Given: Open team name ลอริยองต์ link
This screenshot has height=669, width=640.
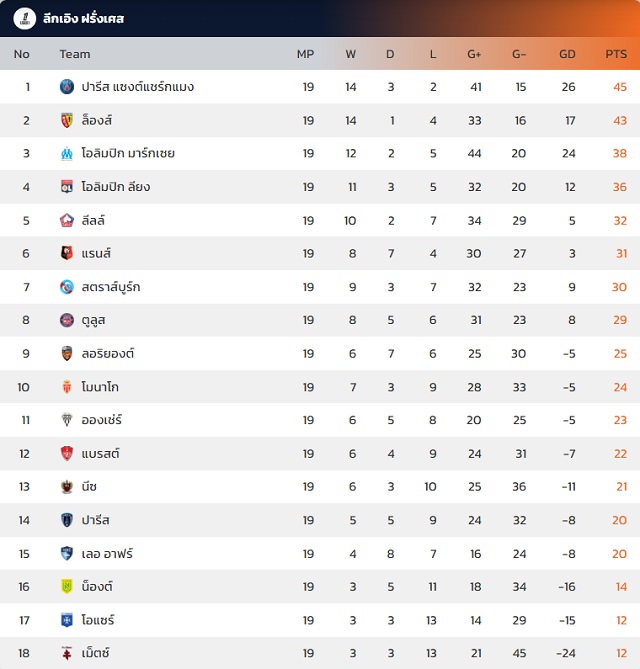Looking at the screenshot, I should tap(108, 354).
